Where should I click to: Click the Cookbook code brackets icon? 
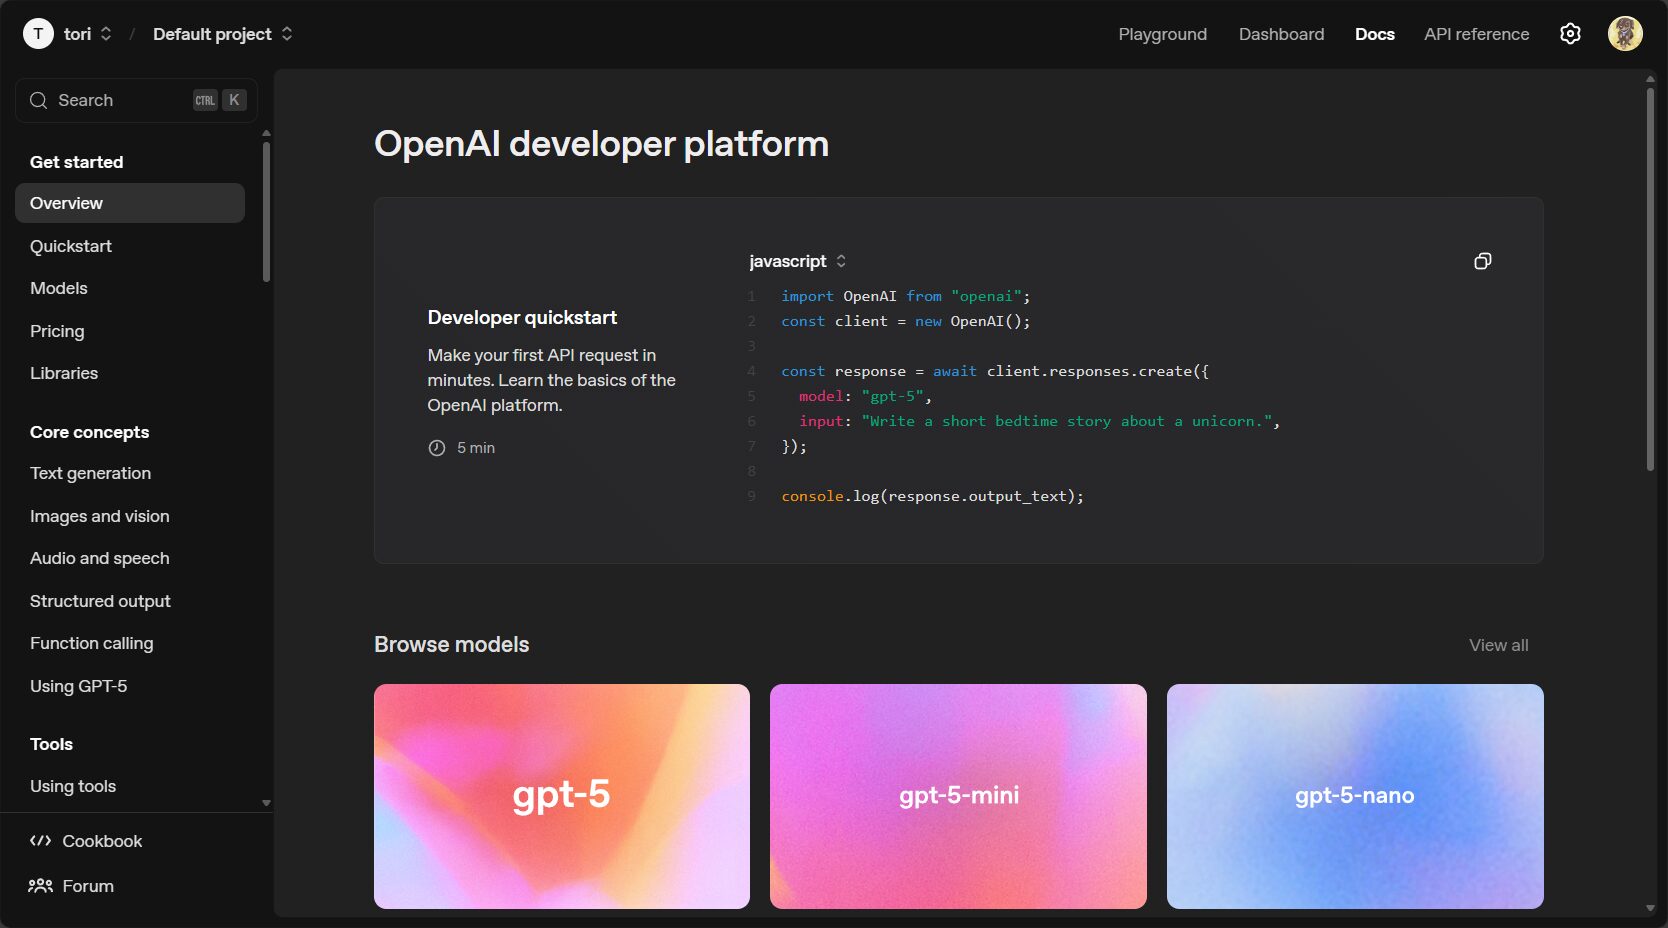(x=40, y=841)
